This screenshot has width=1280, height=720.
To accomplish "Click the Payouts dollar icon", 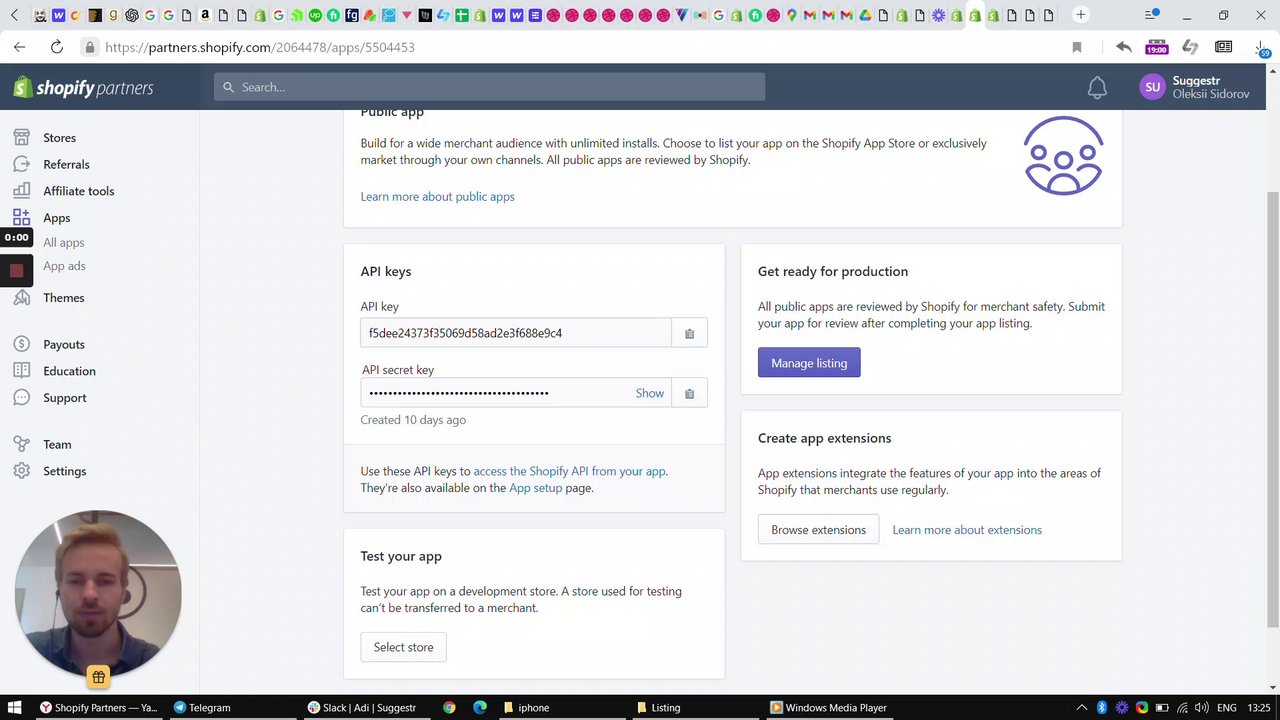I will click(x=22, y=344).
